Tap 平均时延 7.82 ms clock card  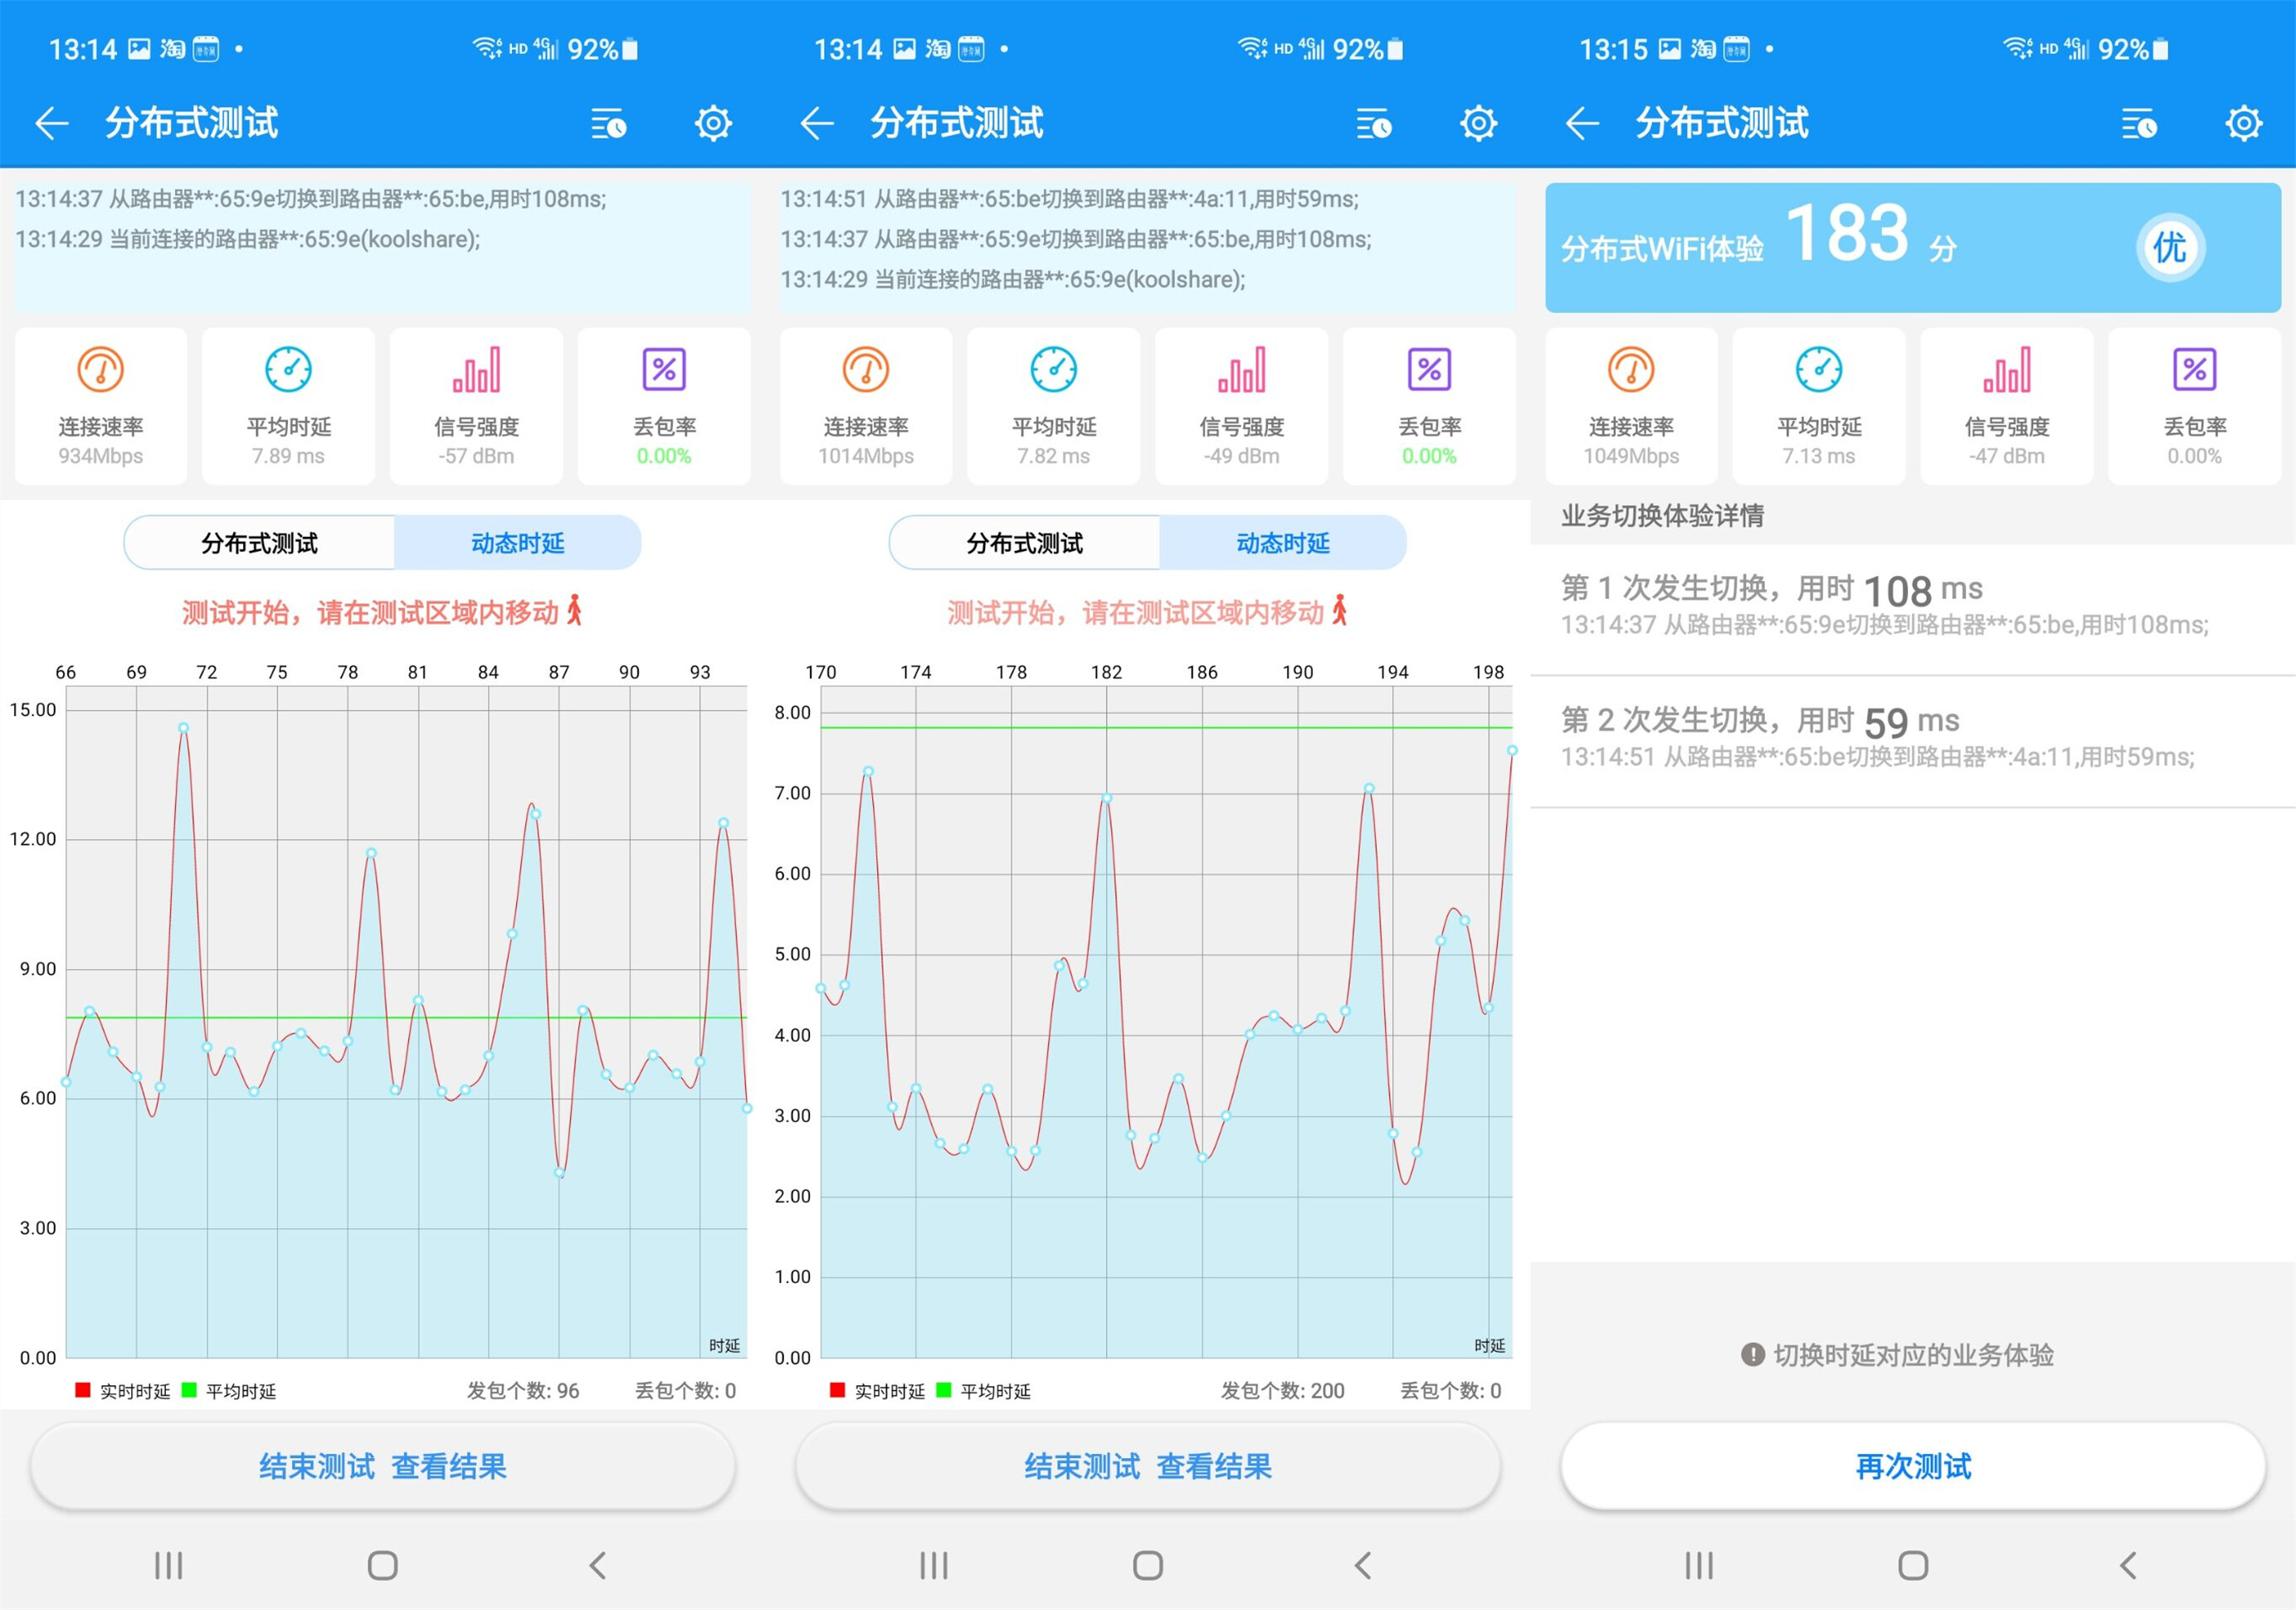(1053, 406)
